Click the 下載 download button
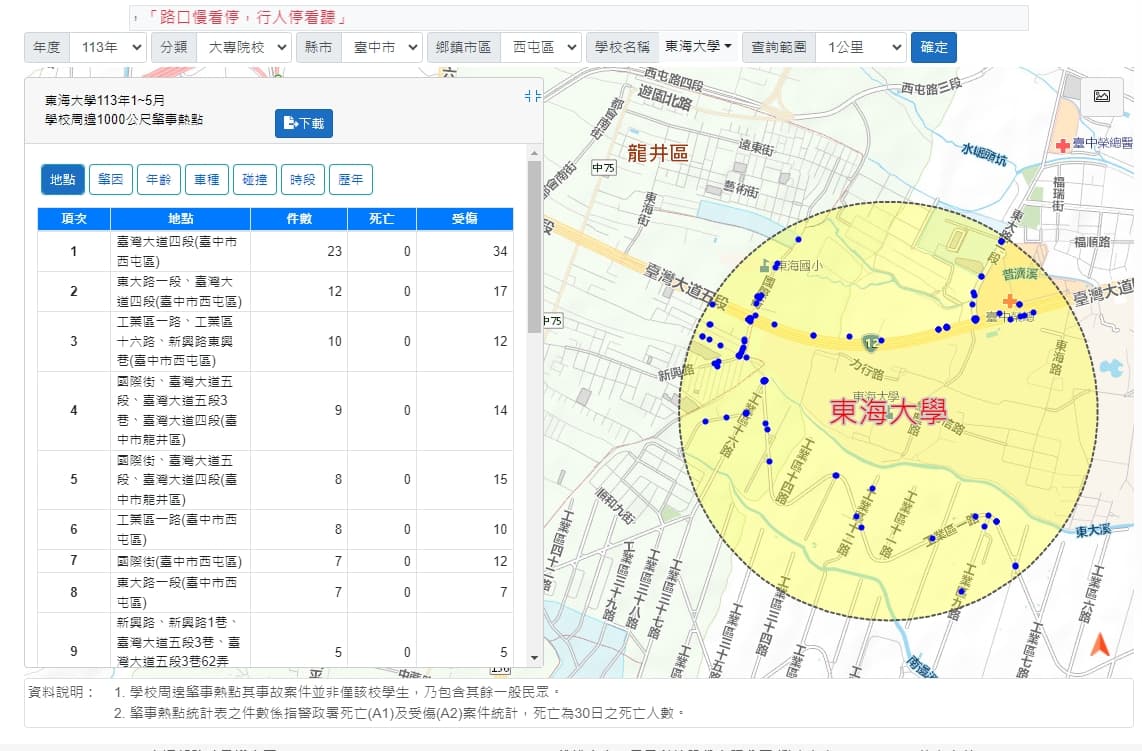 [x=304, y=123]
